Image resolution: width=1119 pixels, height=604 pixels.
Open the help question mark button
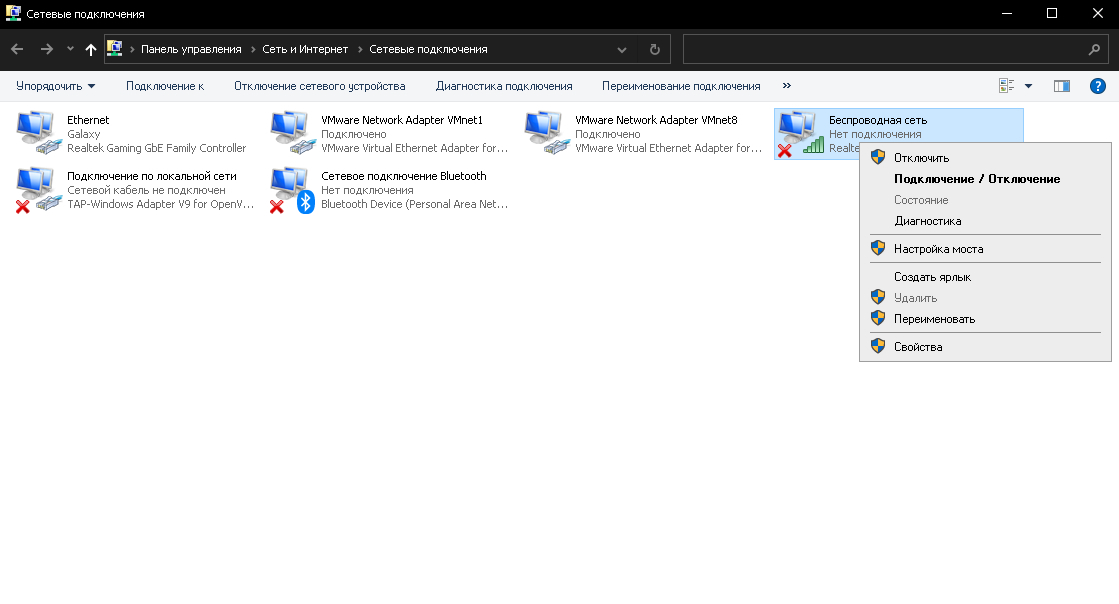[x=1098, y=86]
